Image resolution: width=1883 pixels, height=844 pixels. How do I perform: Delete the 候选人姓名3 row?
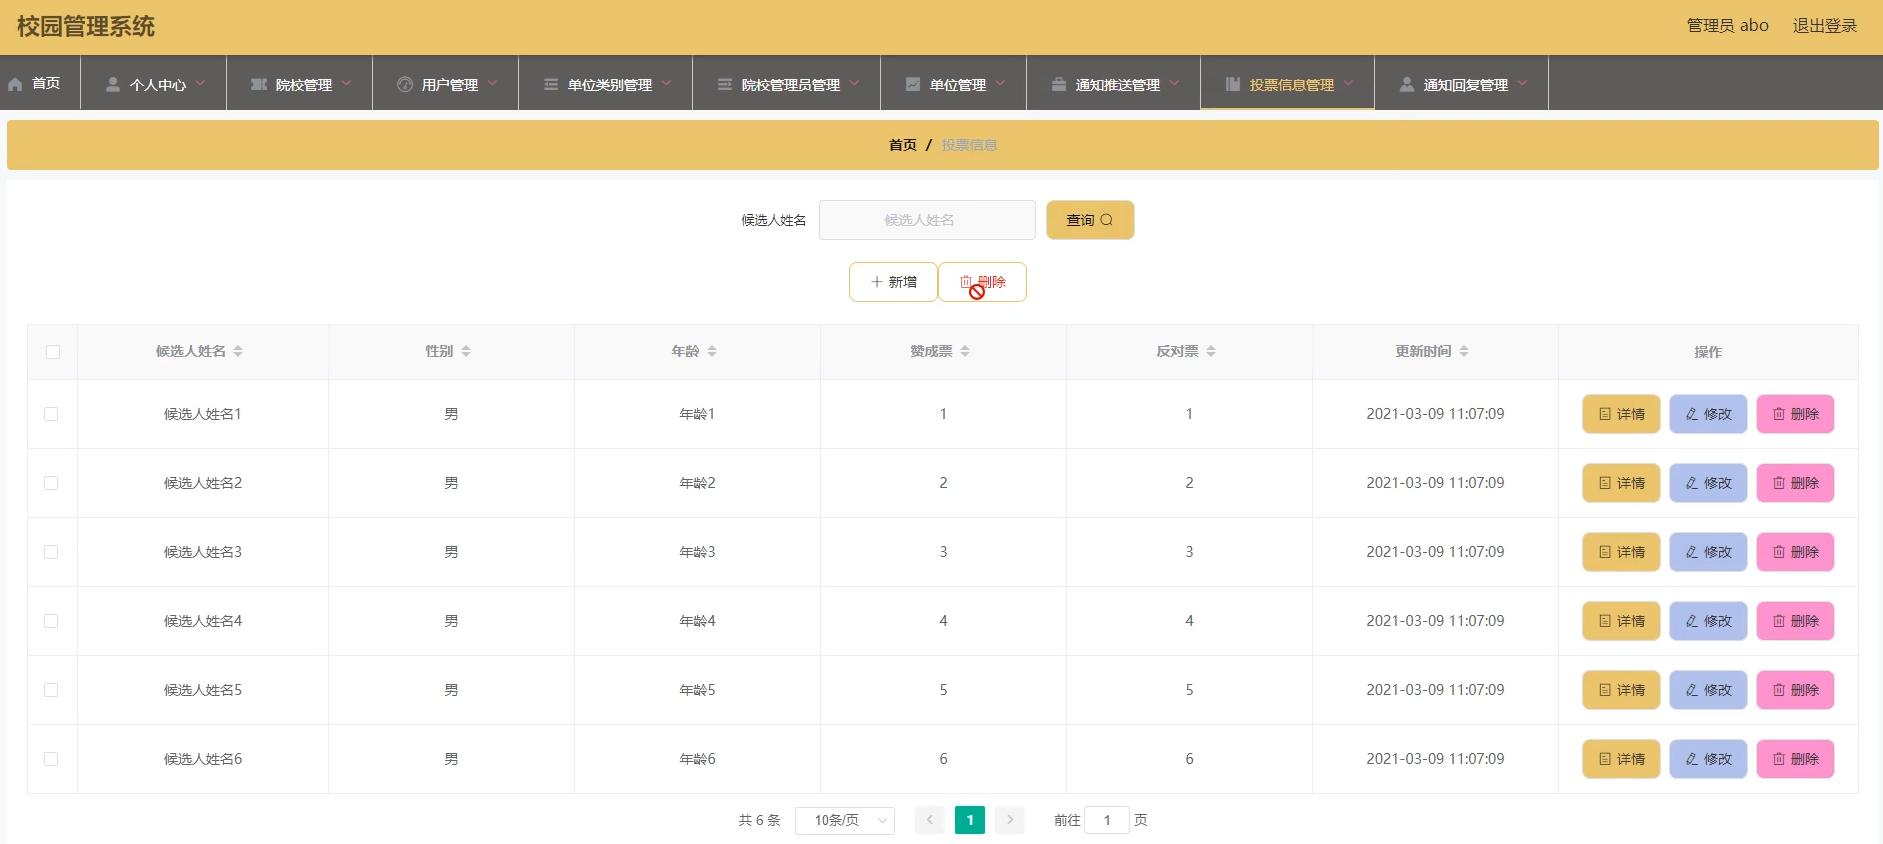(1795, 552)
